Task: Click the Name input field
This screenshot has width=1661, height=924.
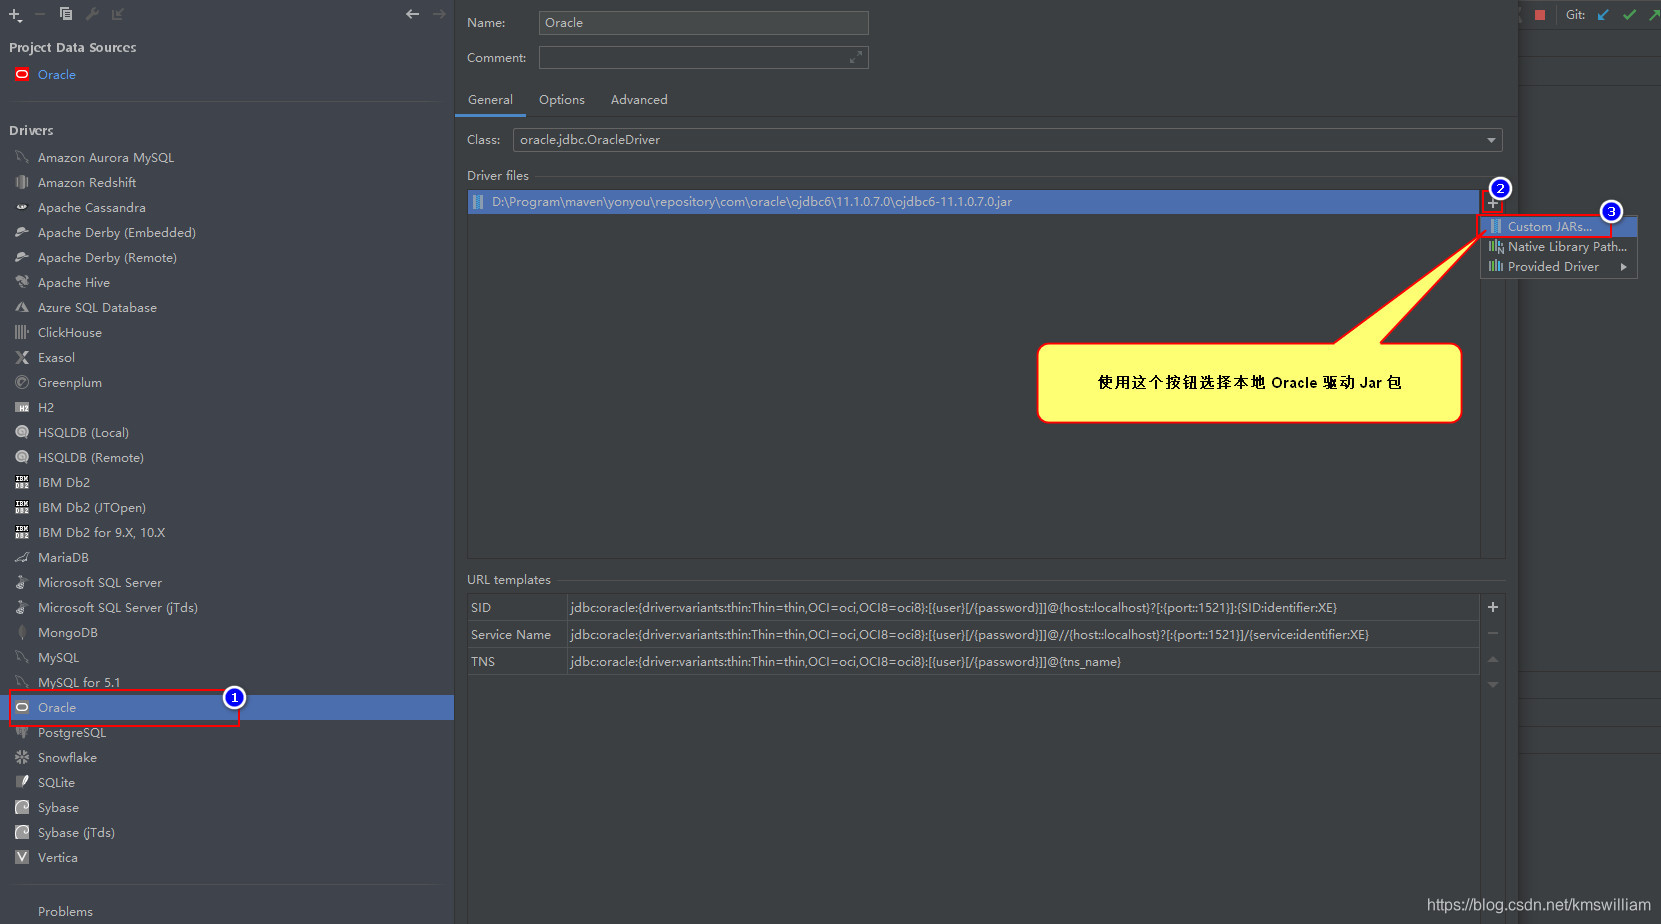Action: [703, 23]
